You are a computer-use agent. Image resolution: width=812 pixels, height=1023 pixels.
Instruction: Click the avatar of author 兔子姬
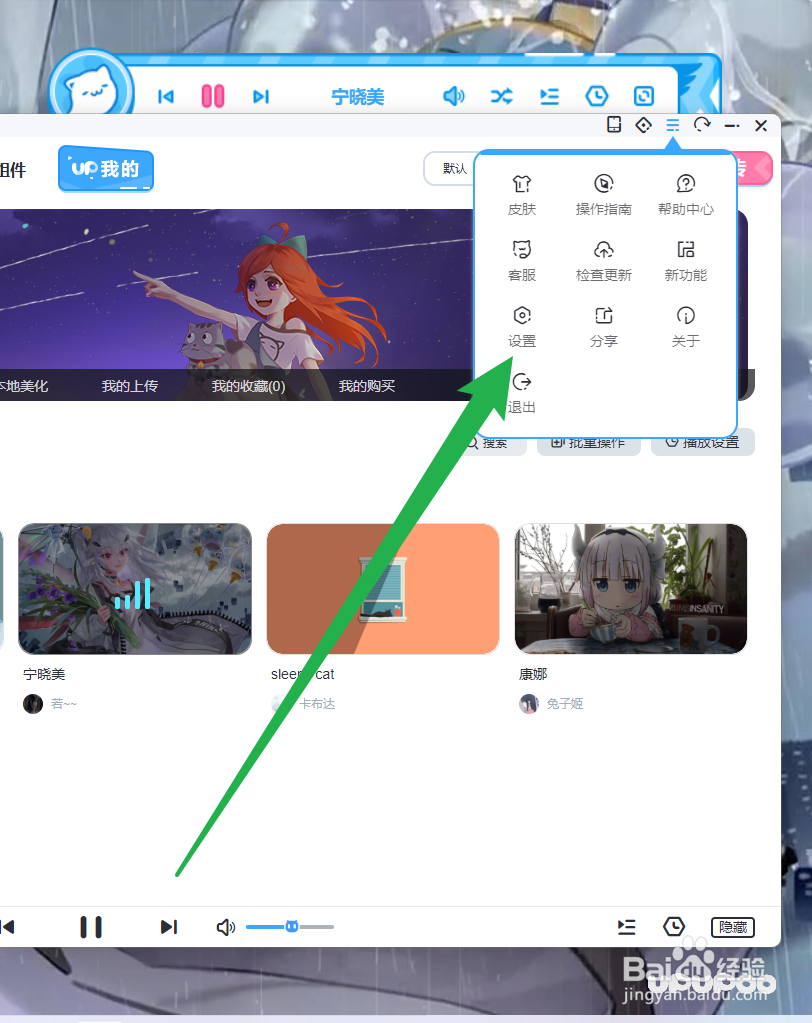(529, 704)
